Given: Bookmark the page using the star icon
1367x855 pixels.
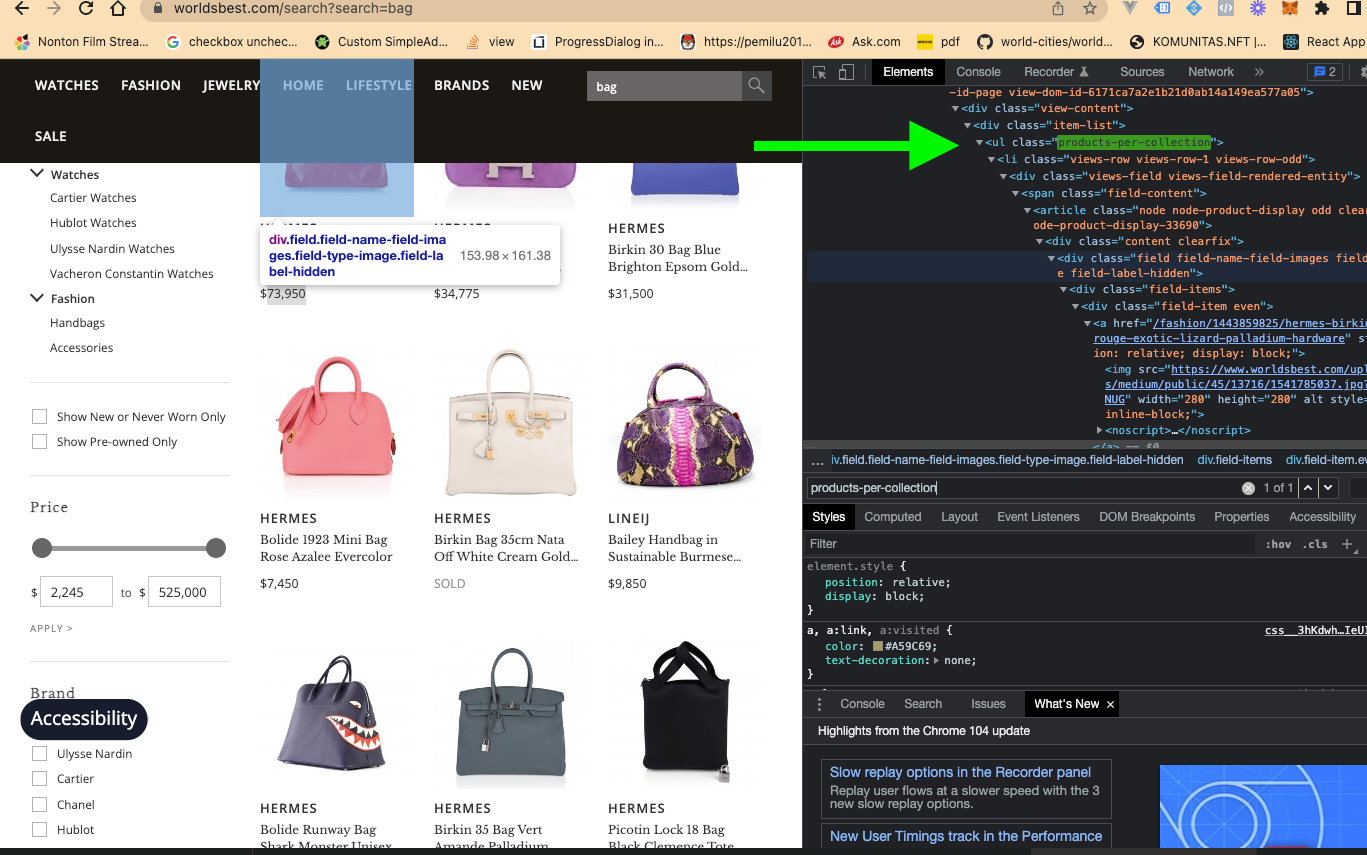Looking at the screenshot, I should coord(1090,9).
